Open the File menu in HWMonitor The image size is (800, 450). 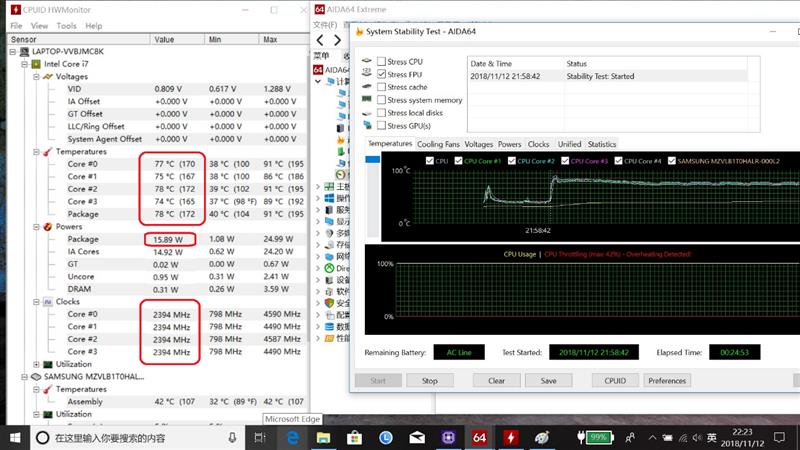pyautogui.click(x=16, y=26)
